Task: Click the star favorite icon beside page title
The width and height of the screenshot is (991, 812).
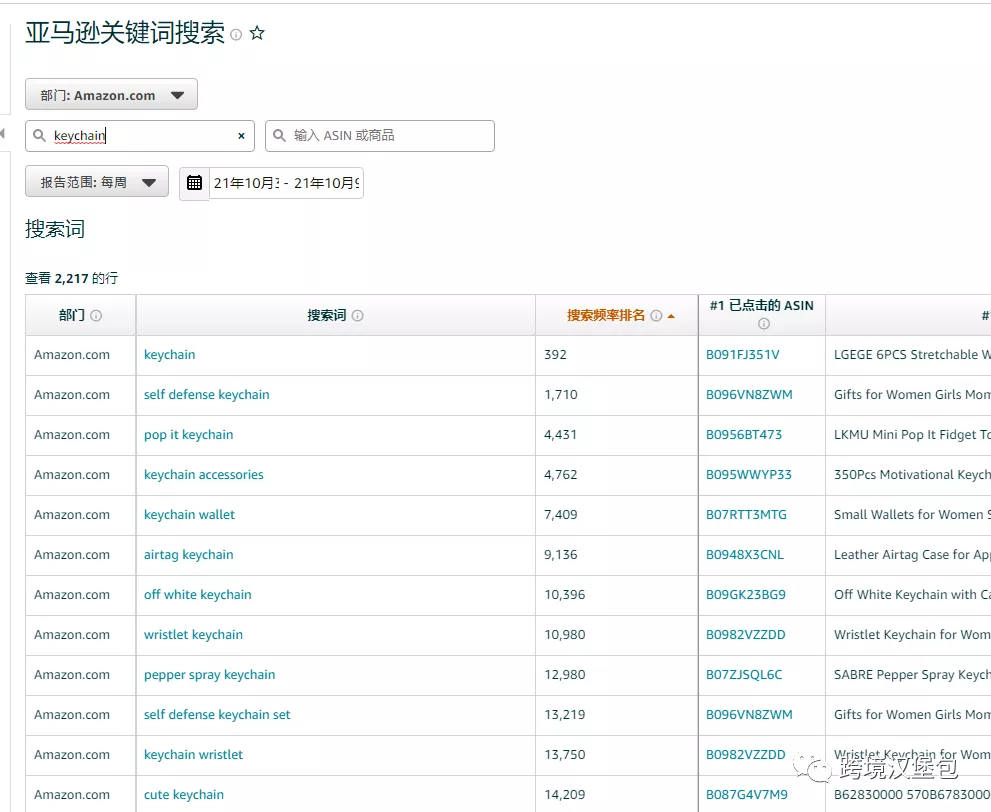Action: (x=257, y=34)
